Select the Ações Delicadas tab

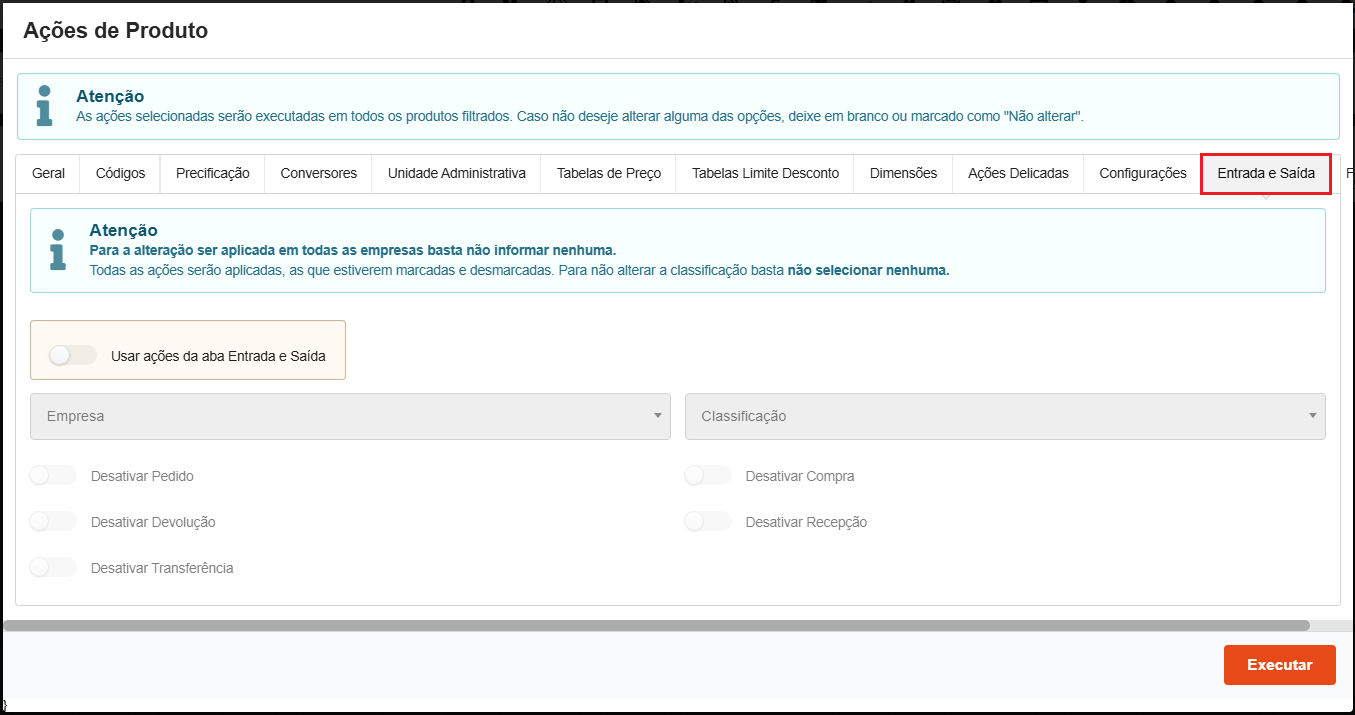1018,173
